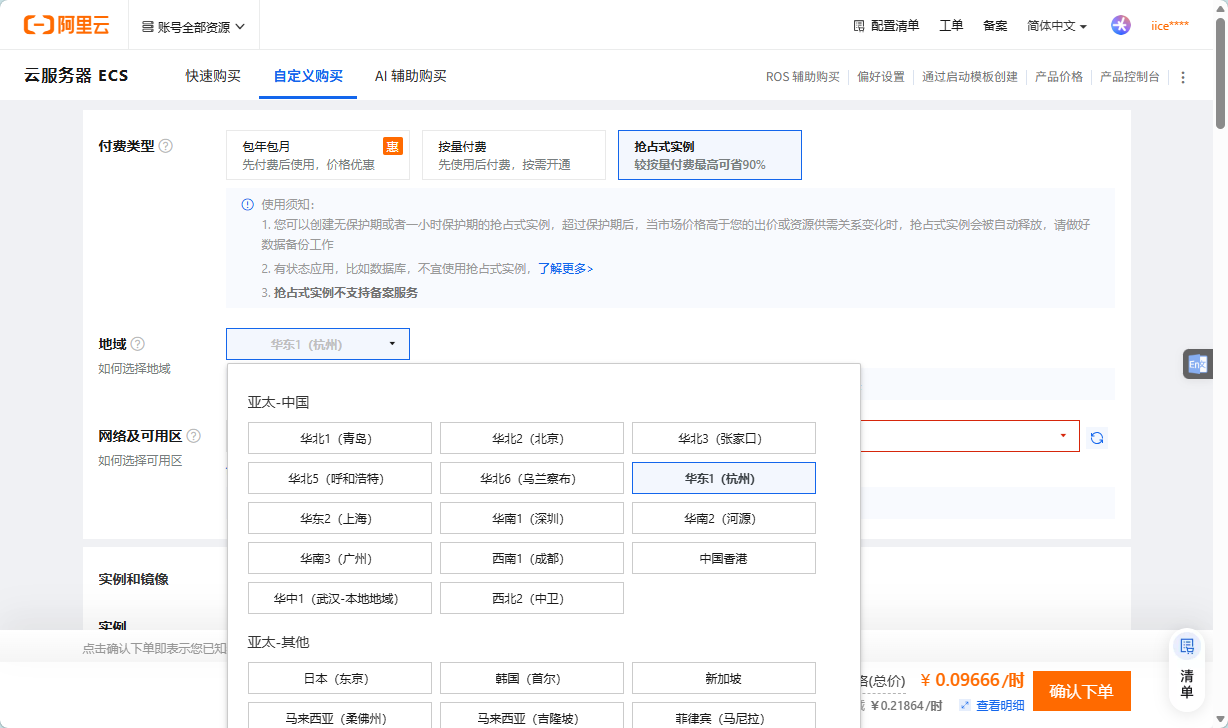1228x728 pixels.
Task: Click the Alibaba Cloud logo
Action: click(67, 26)
